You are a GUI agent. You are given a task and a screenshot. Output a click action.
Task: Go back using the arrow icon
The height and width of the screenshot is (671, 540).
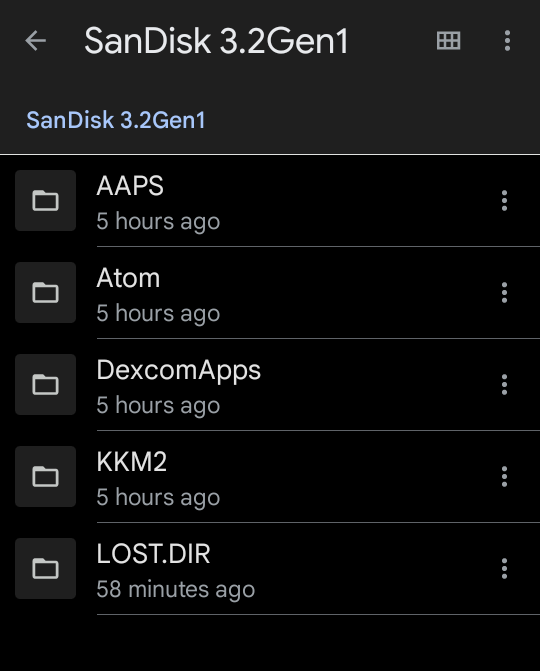36,41
